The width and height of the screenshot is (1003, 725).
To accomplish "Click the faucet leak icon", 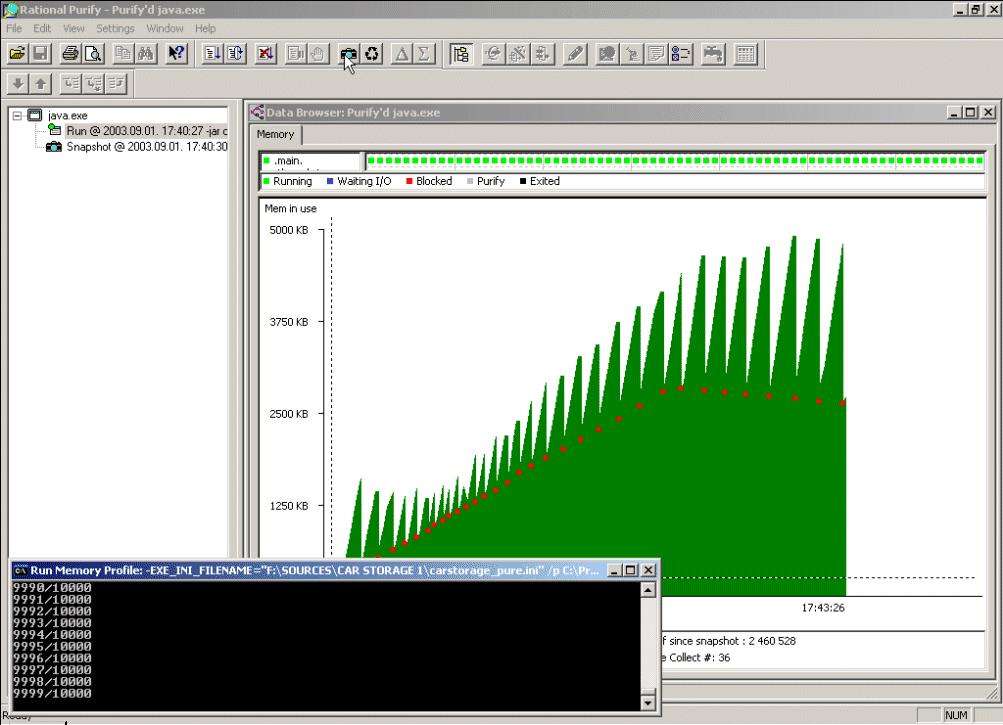I will coord(713,54).
